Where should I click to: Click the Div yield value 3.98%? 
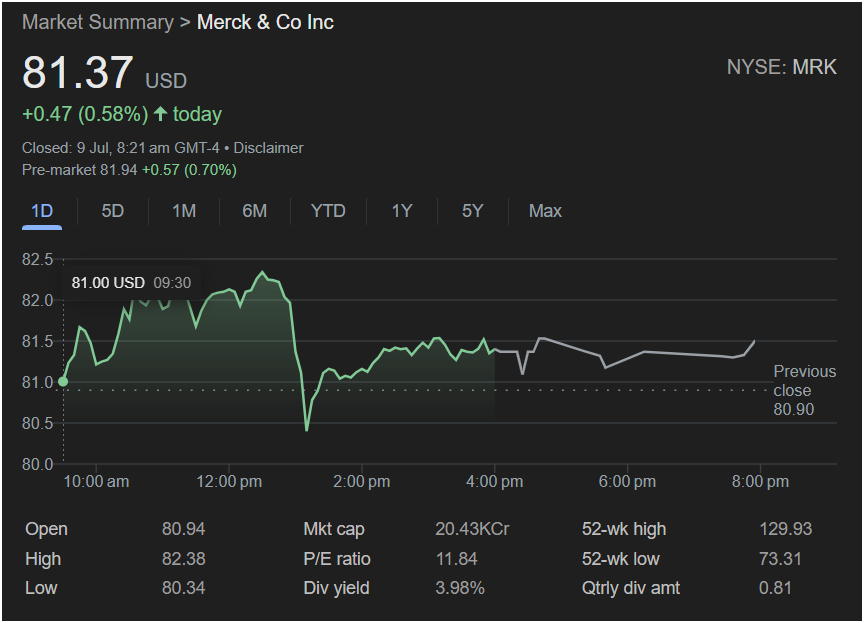pos(460,588)
